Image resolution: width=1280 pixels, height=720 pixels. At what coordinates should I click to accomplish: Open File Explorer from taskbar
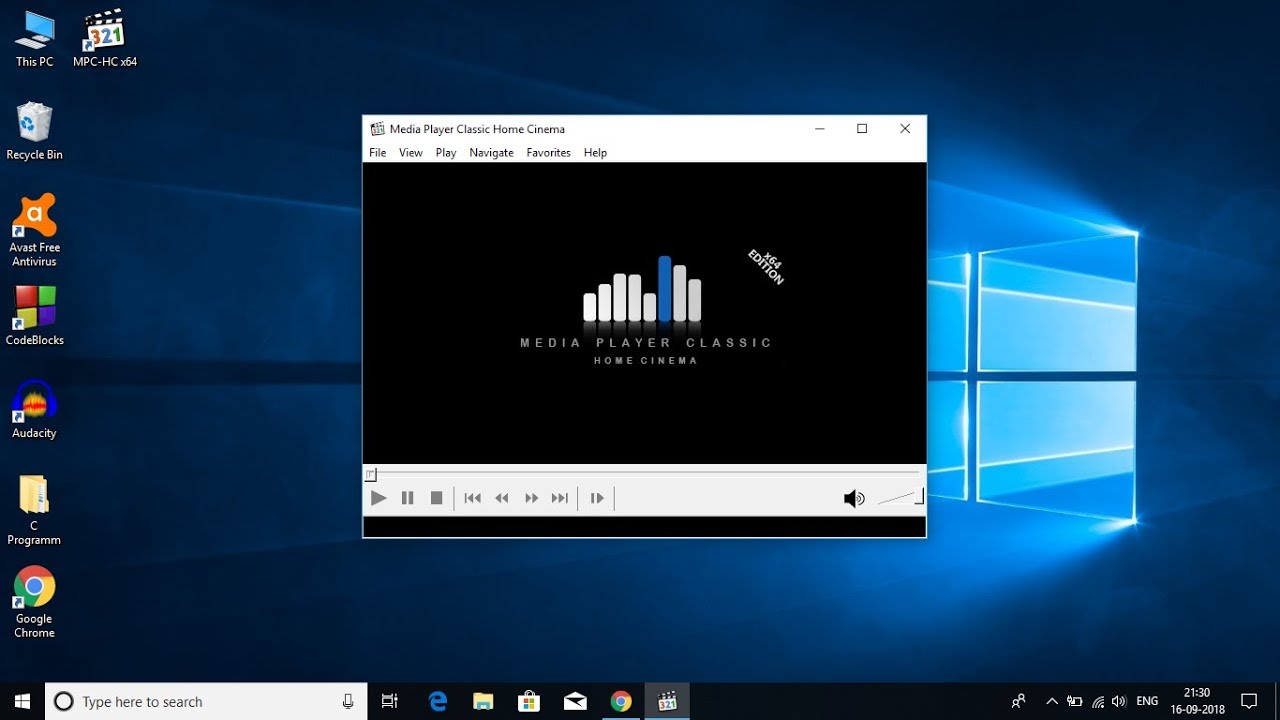point(483,701)
